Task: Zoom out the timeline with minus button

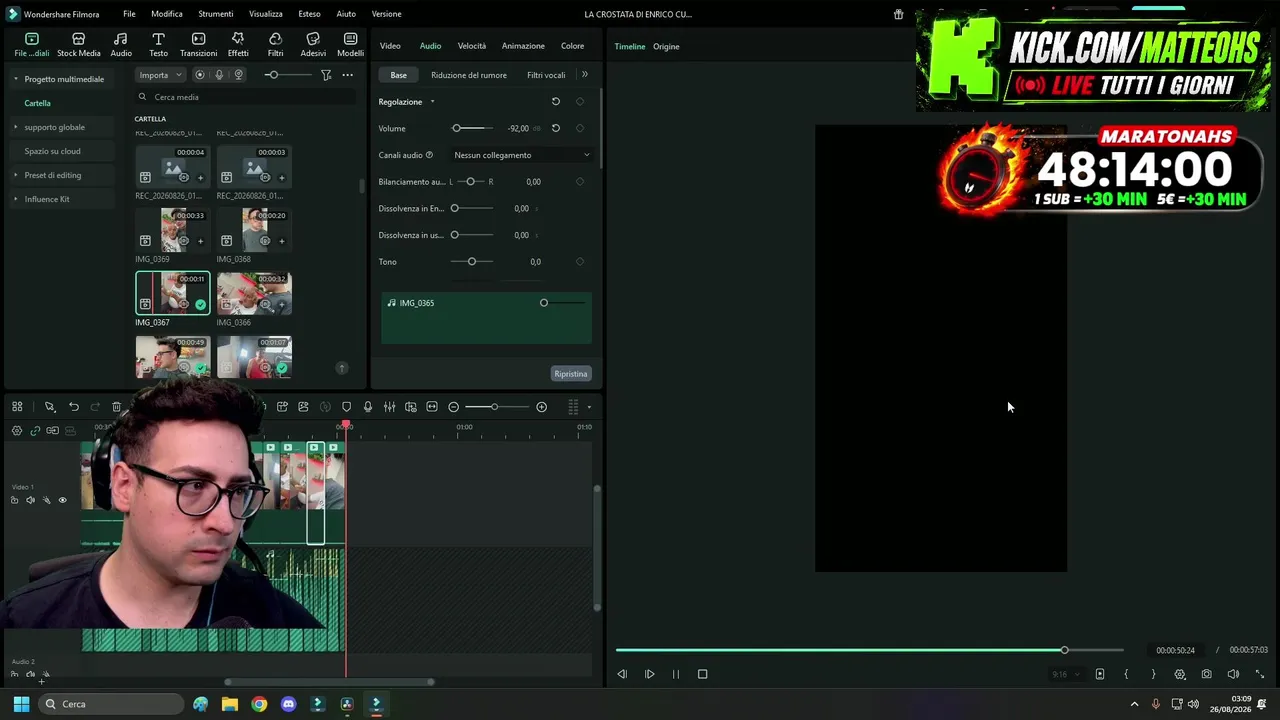Action: click(x=454, y=407)
